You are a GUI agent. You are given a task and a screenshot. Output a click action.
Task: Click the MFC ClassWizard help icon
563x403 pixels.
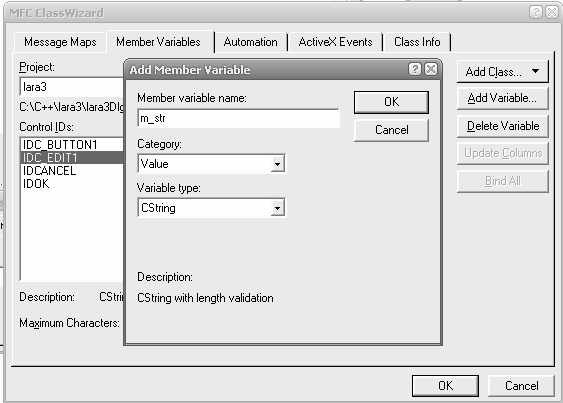click(x=536, y=12)
